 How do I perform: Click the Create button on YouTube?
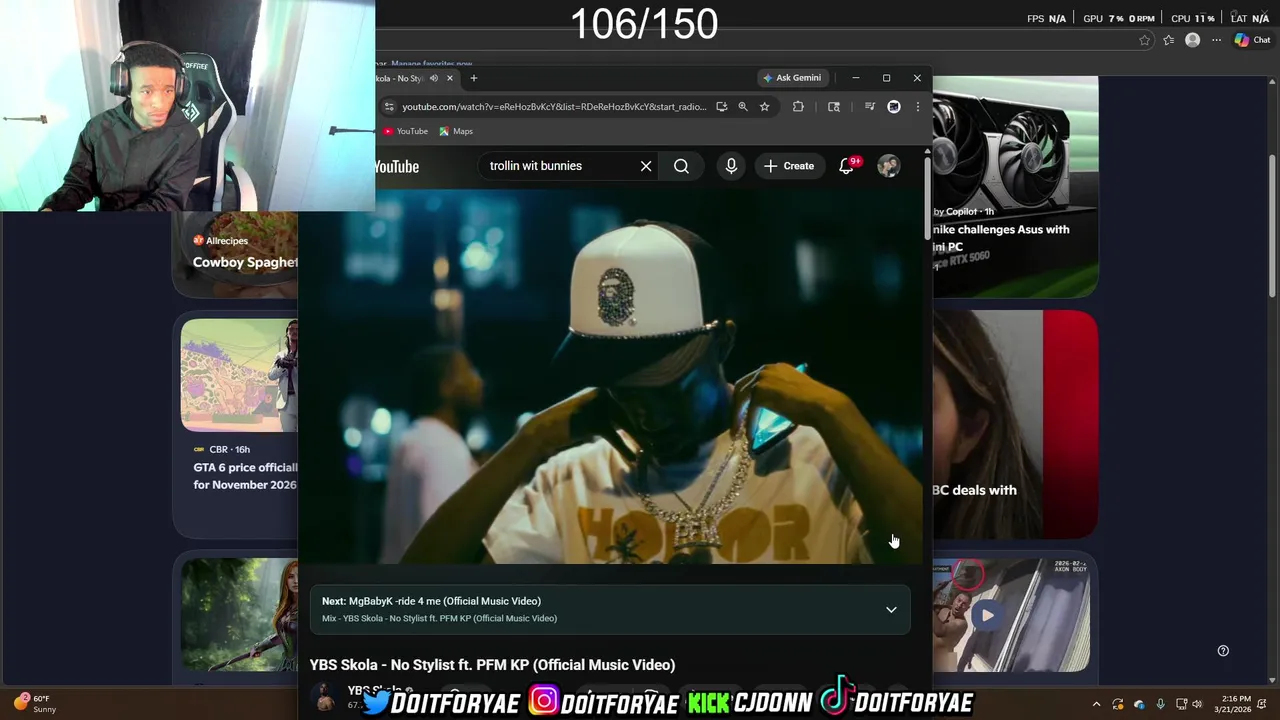click(789, 166)
